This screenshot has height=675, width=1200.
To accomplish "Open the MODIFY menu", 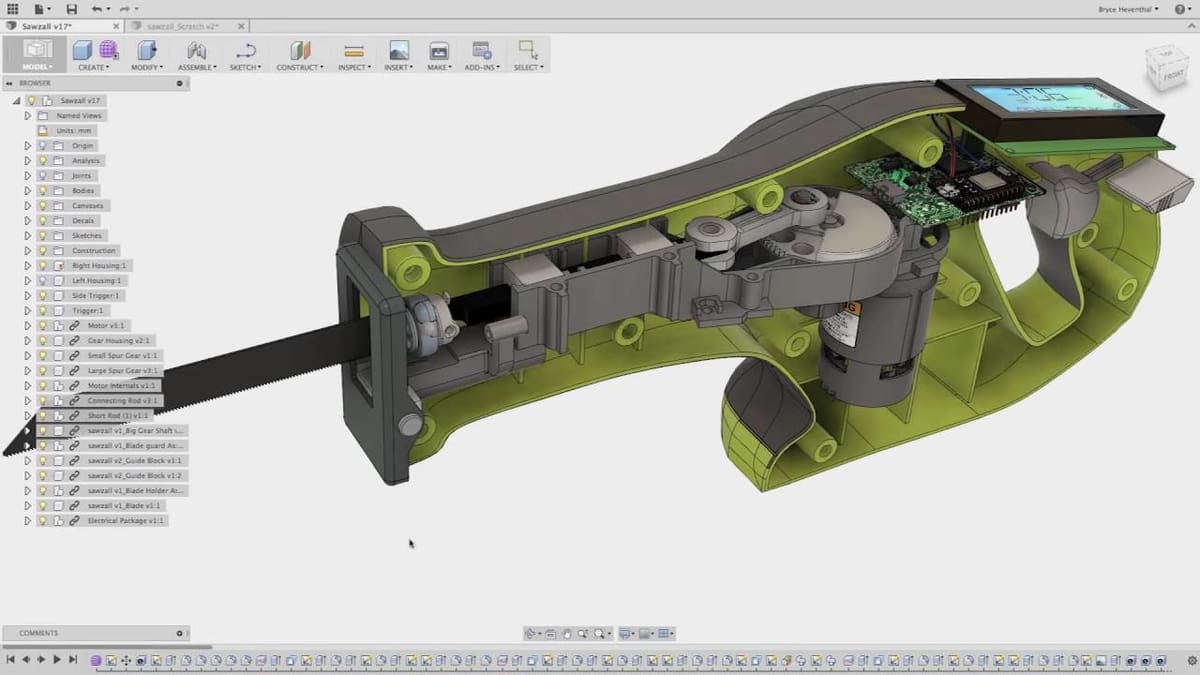I will [x=147, y=67].
